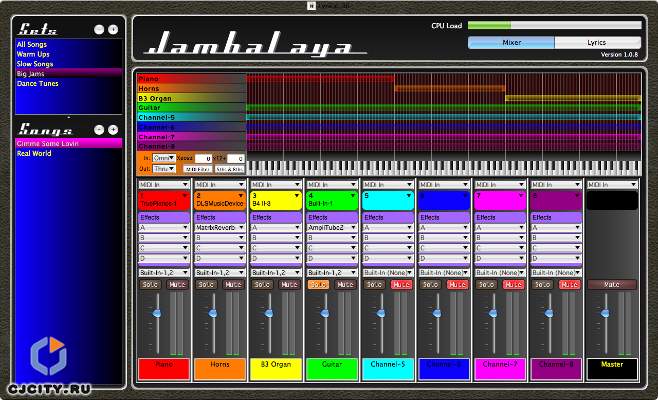Mute the Master channel

611,285
